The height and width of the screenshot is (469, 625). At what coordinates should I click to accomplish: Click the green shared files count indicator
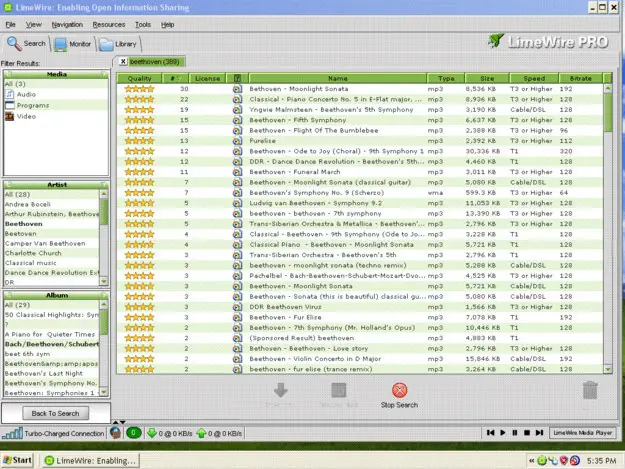134,433
